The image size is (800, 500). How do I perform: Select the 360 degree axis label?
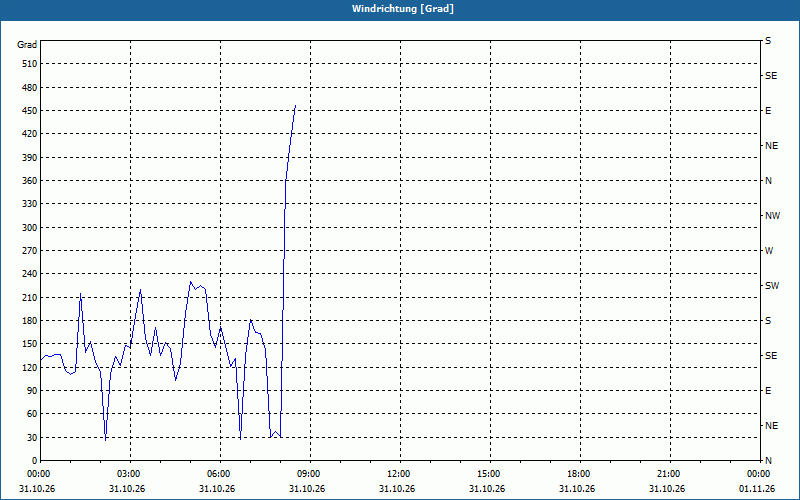click(30, 181)
